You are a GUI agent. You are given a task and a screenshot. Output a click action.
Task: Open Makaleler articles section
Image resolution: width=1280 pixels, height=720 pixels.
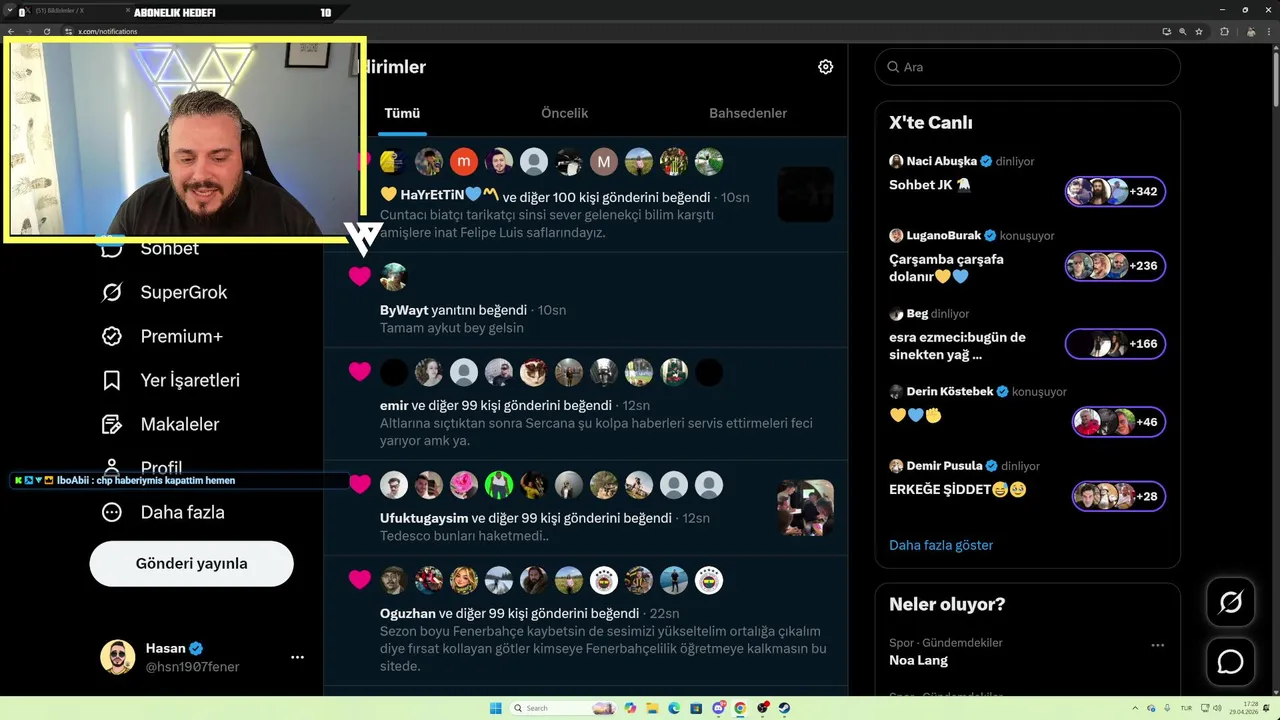coord(160,424)
